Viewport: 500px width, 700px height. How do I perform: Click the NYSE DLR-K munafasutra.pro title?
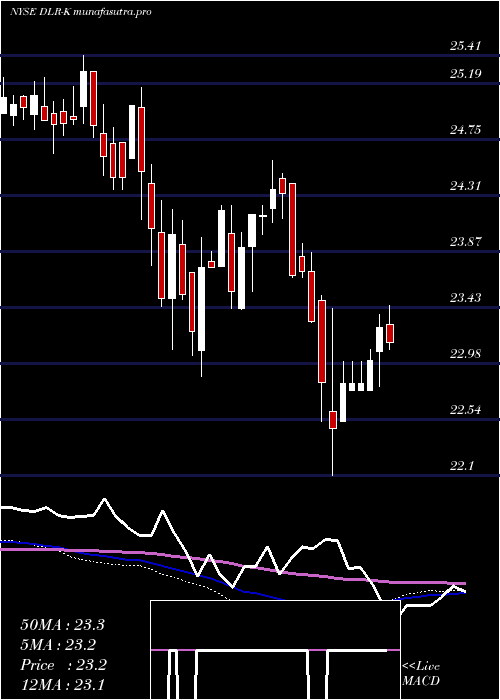pos(80,12)
